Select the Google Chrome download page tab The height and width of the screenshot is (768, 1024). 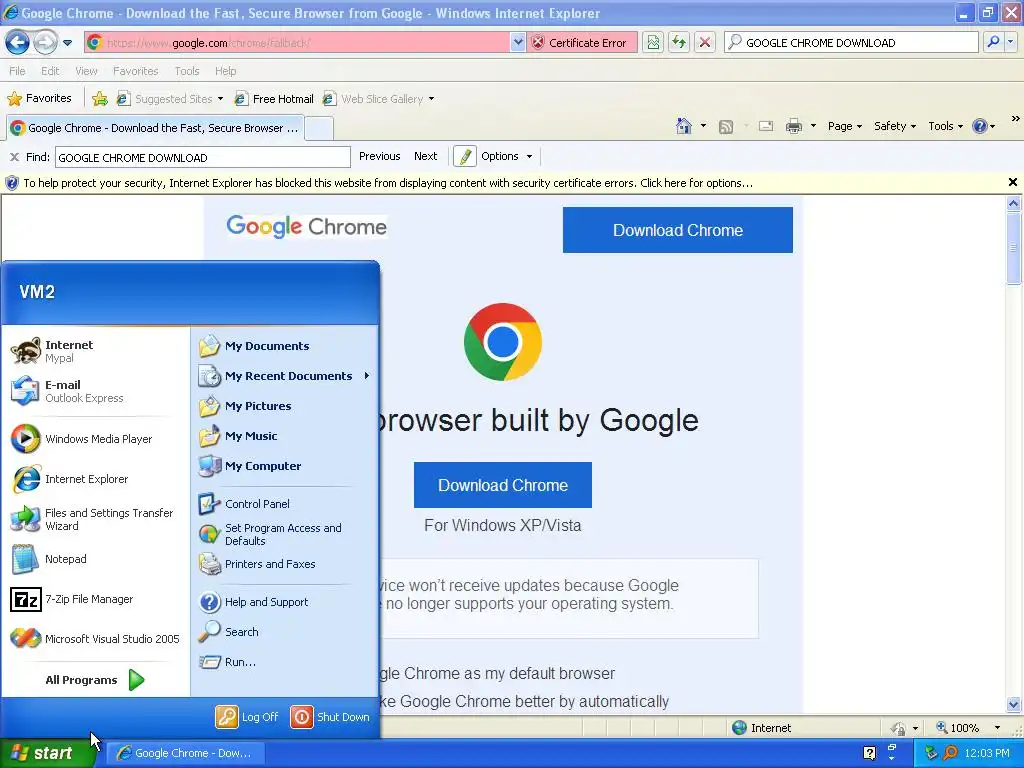click(x=155, y=128)
